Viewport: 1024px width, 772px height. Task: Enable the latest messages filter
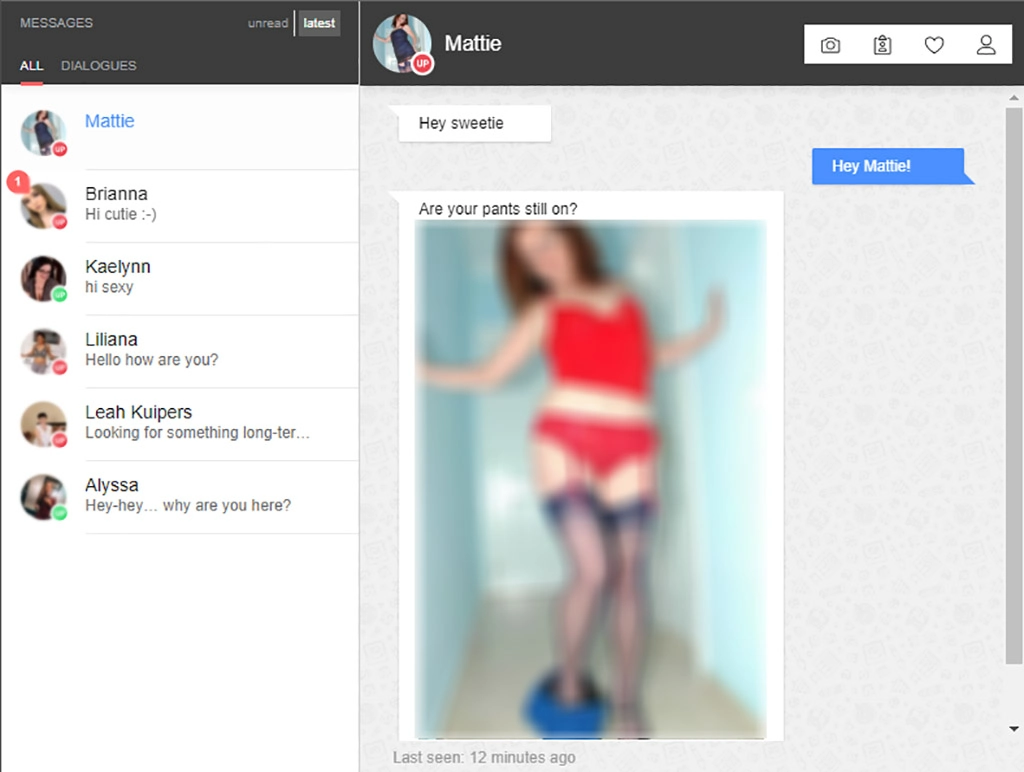click(x=318, y=23)
